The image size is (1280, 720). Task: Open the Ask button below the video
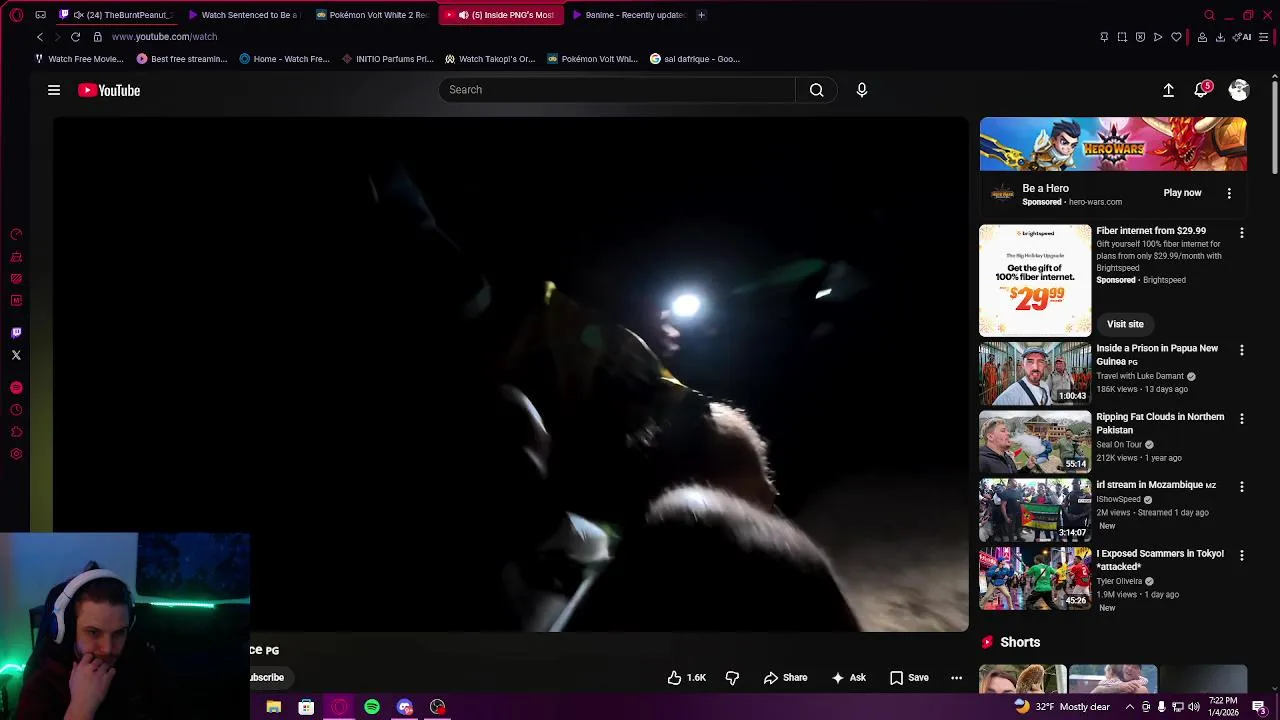pos(848,678)
